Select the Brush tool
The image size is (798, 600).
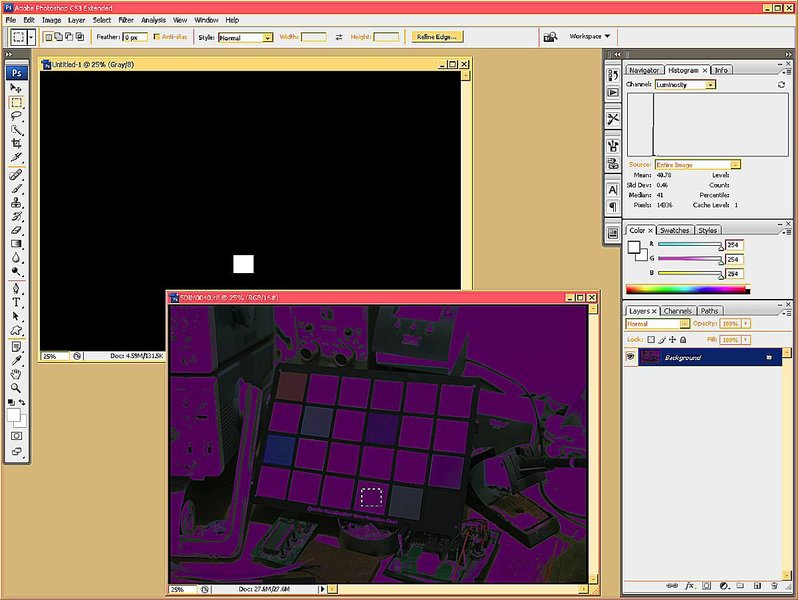point(17,188)
